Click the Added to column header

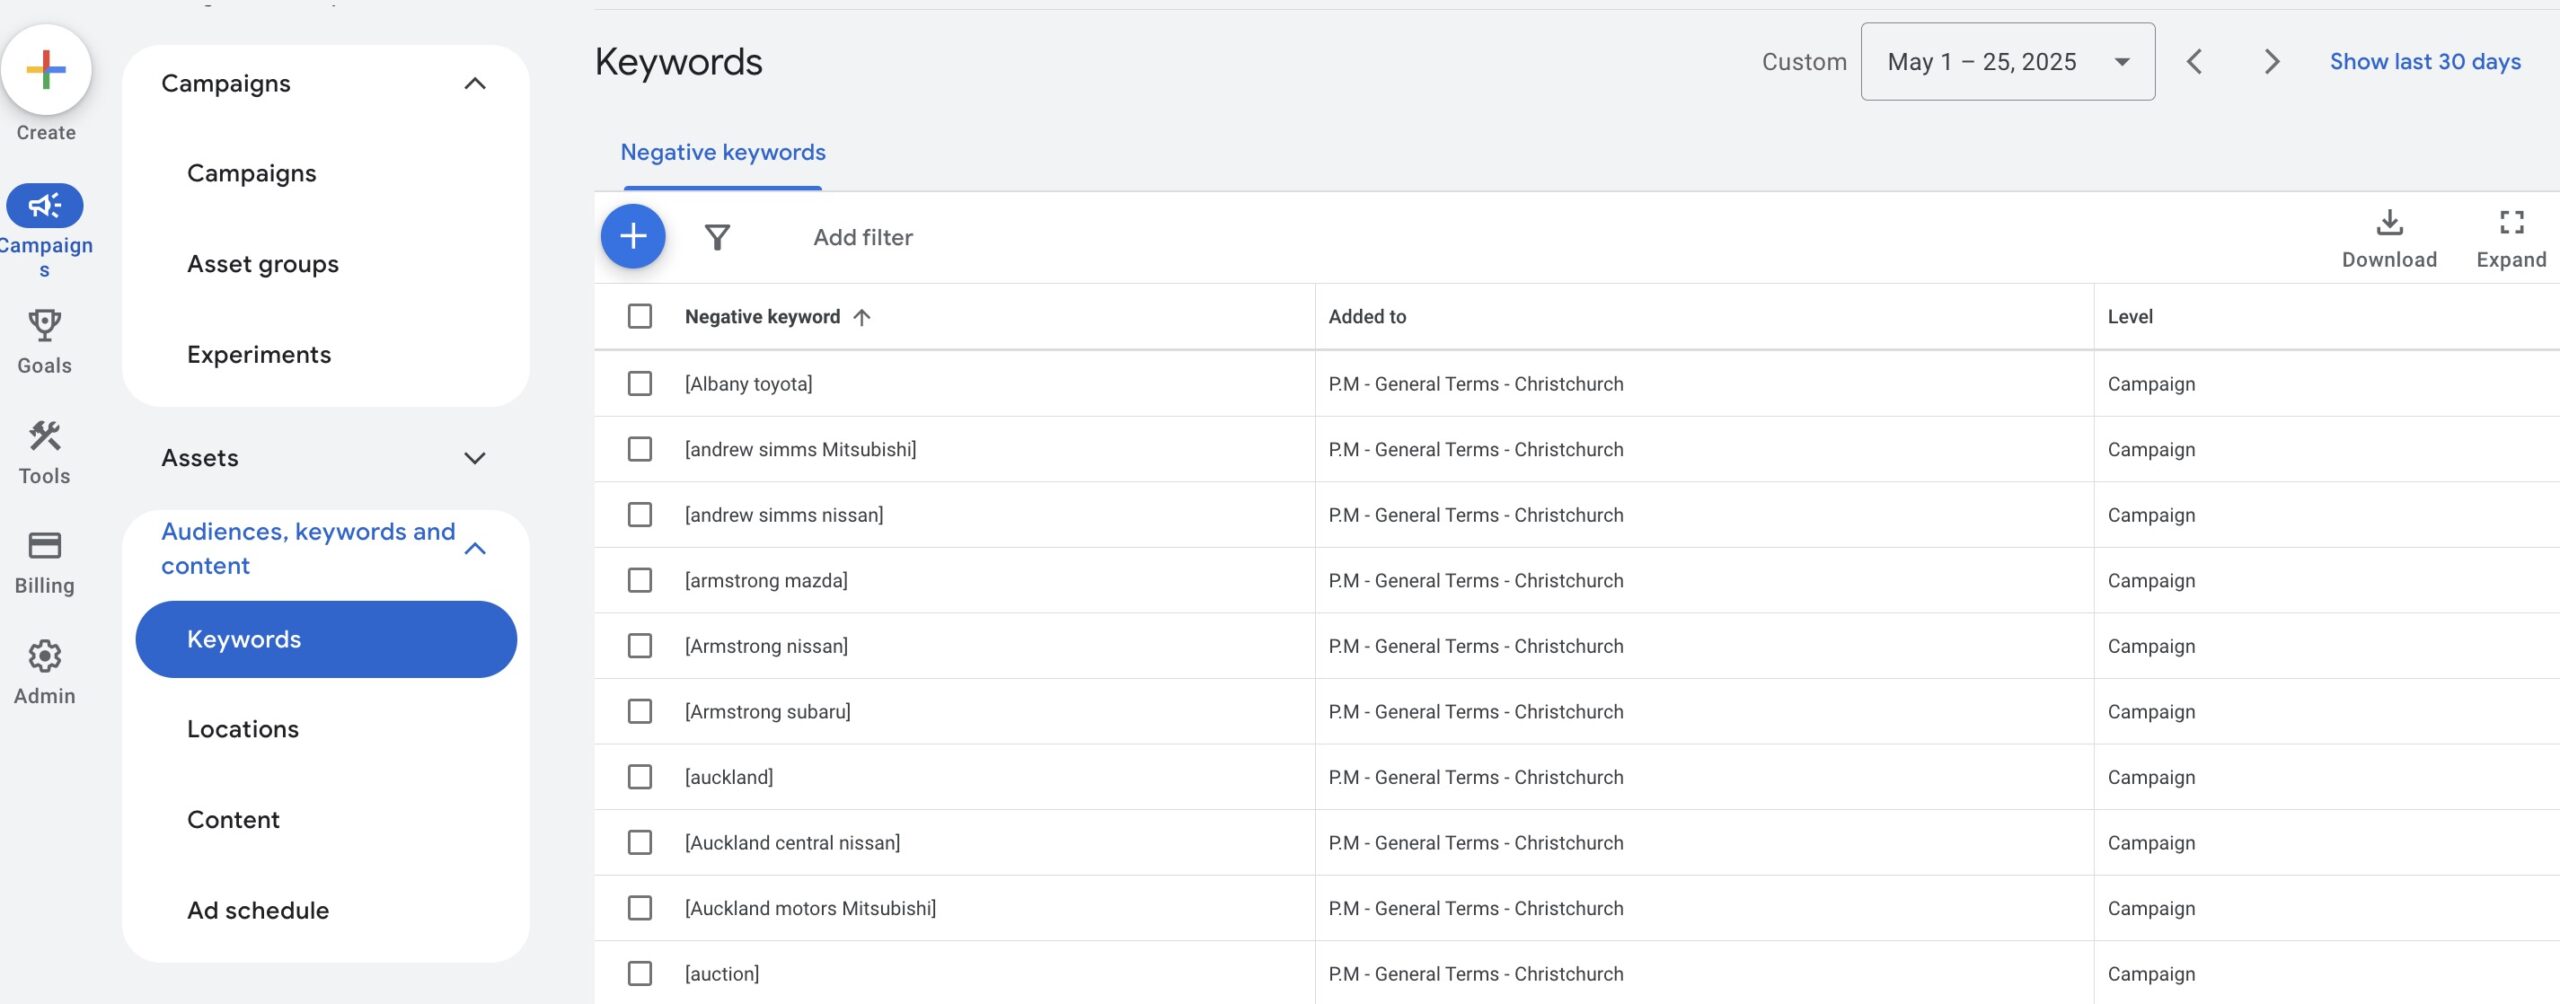point(1367,317)
